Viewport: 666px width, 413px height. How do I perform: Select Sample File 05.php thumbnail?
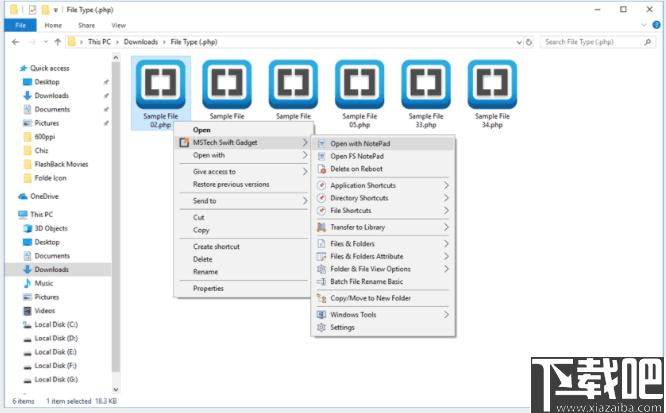(359, 93)
